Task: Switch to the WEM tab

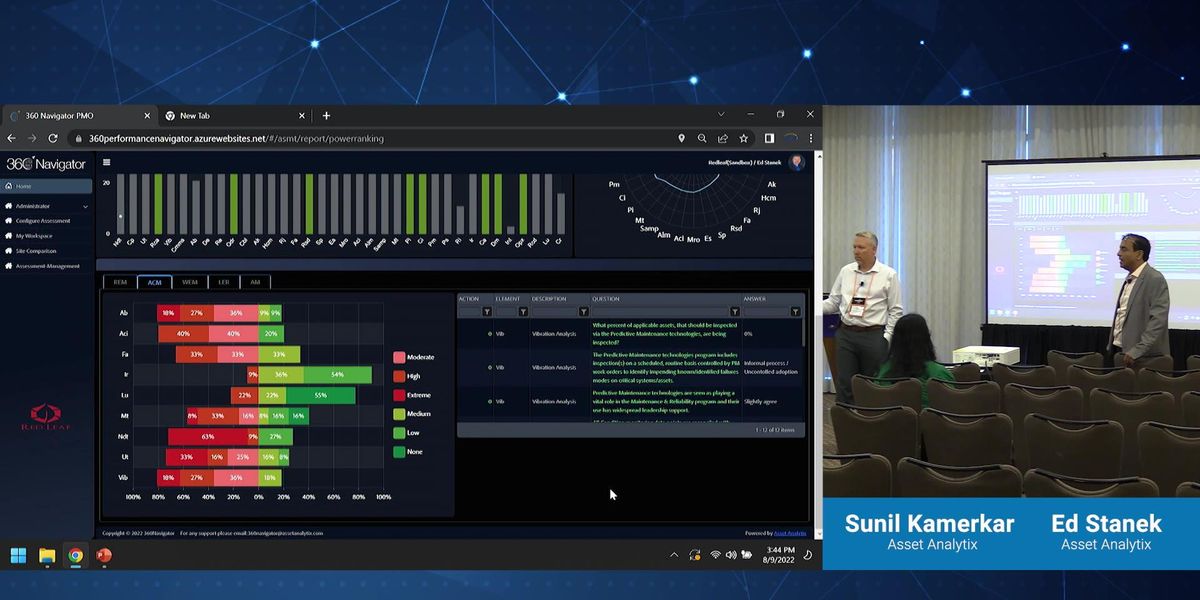Action: (x=189, y=282)
